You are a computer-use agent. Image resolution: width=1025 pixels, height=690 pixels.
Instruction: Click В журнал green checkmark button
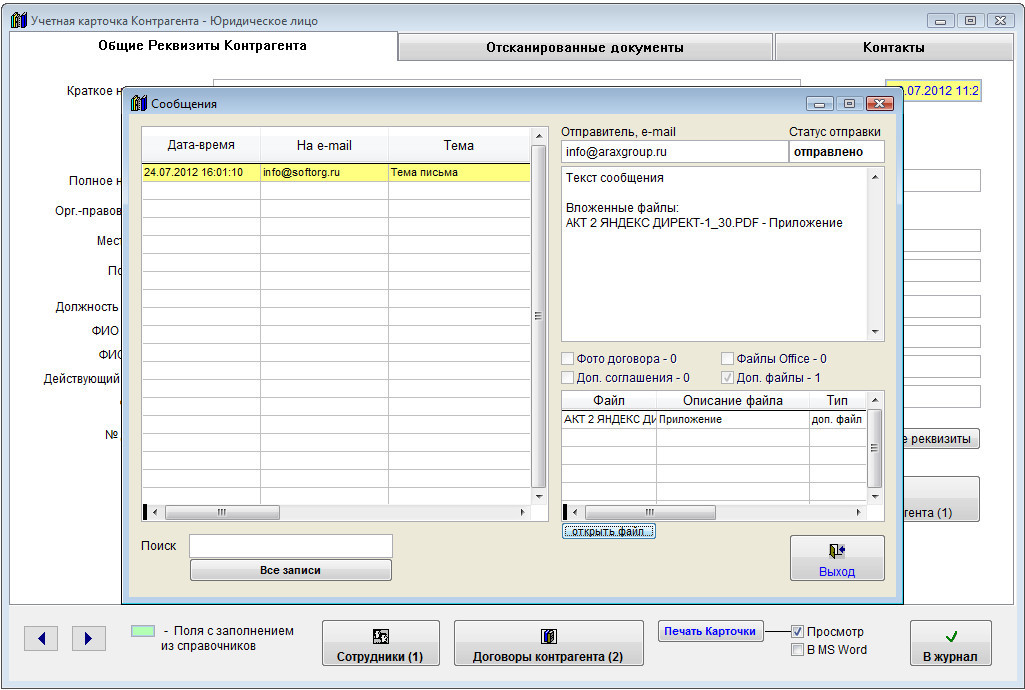coord(950,643)
